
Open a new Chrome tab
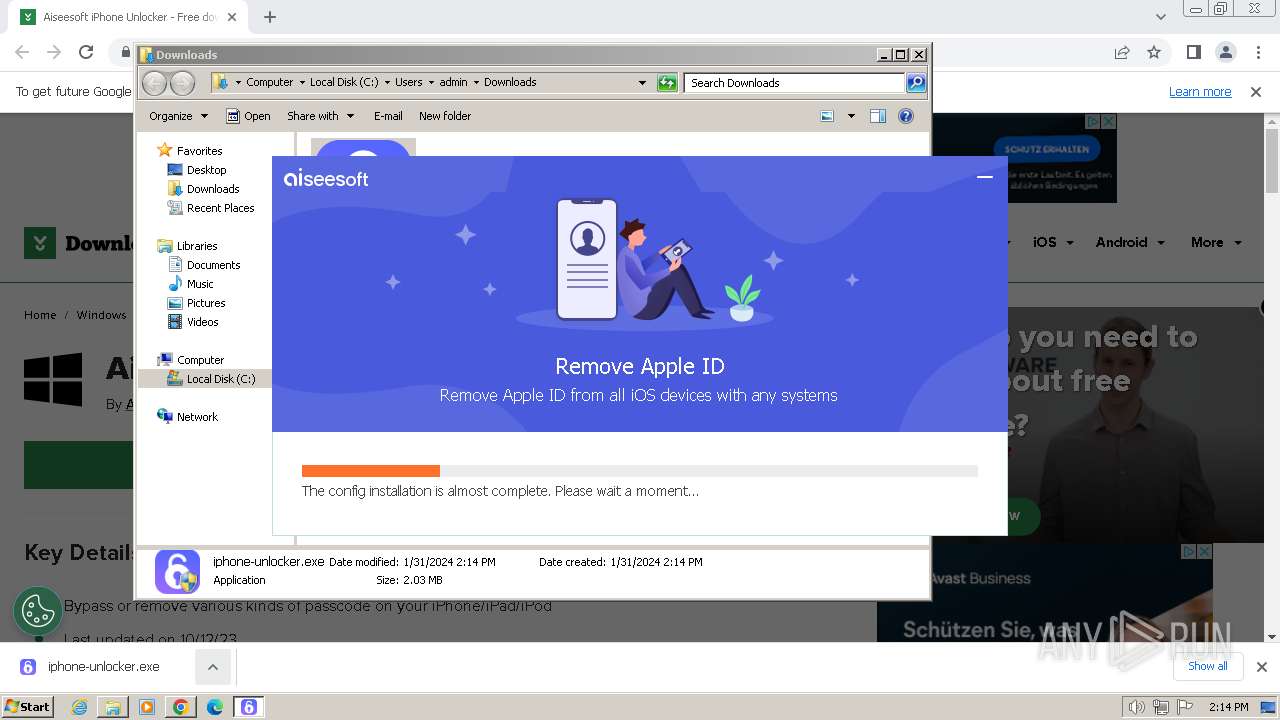pos(270,17)
